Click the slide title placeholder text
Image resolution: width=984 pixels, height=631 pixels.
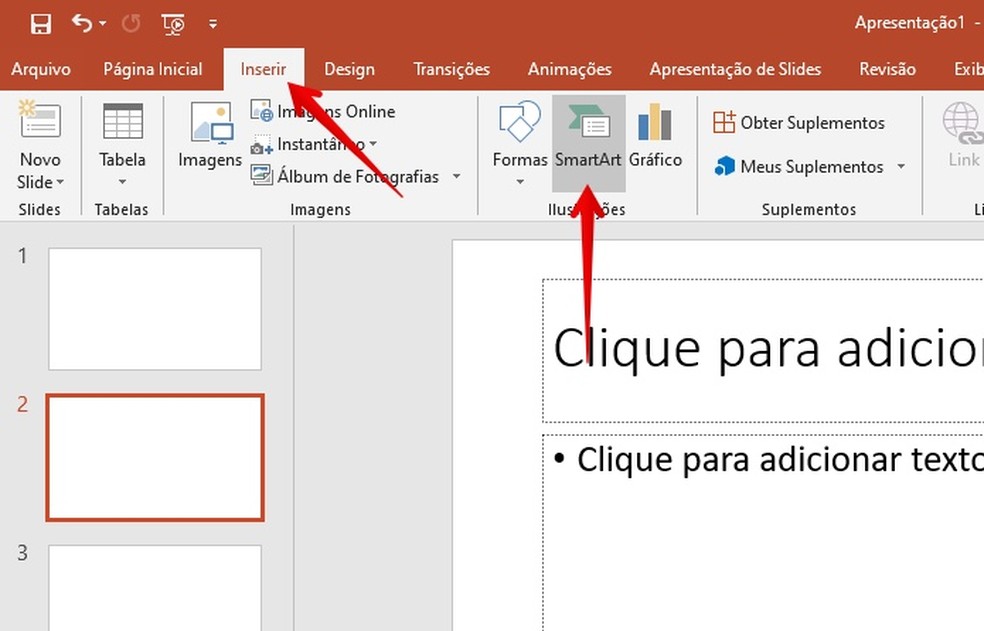point(768,349)
